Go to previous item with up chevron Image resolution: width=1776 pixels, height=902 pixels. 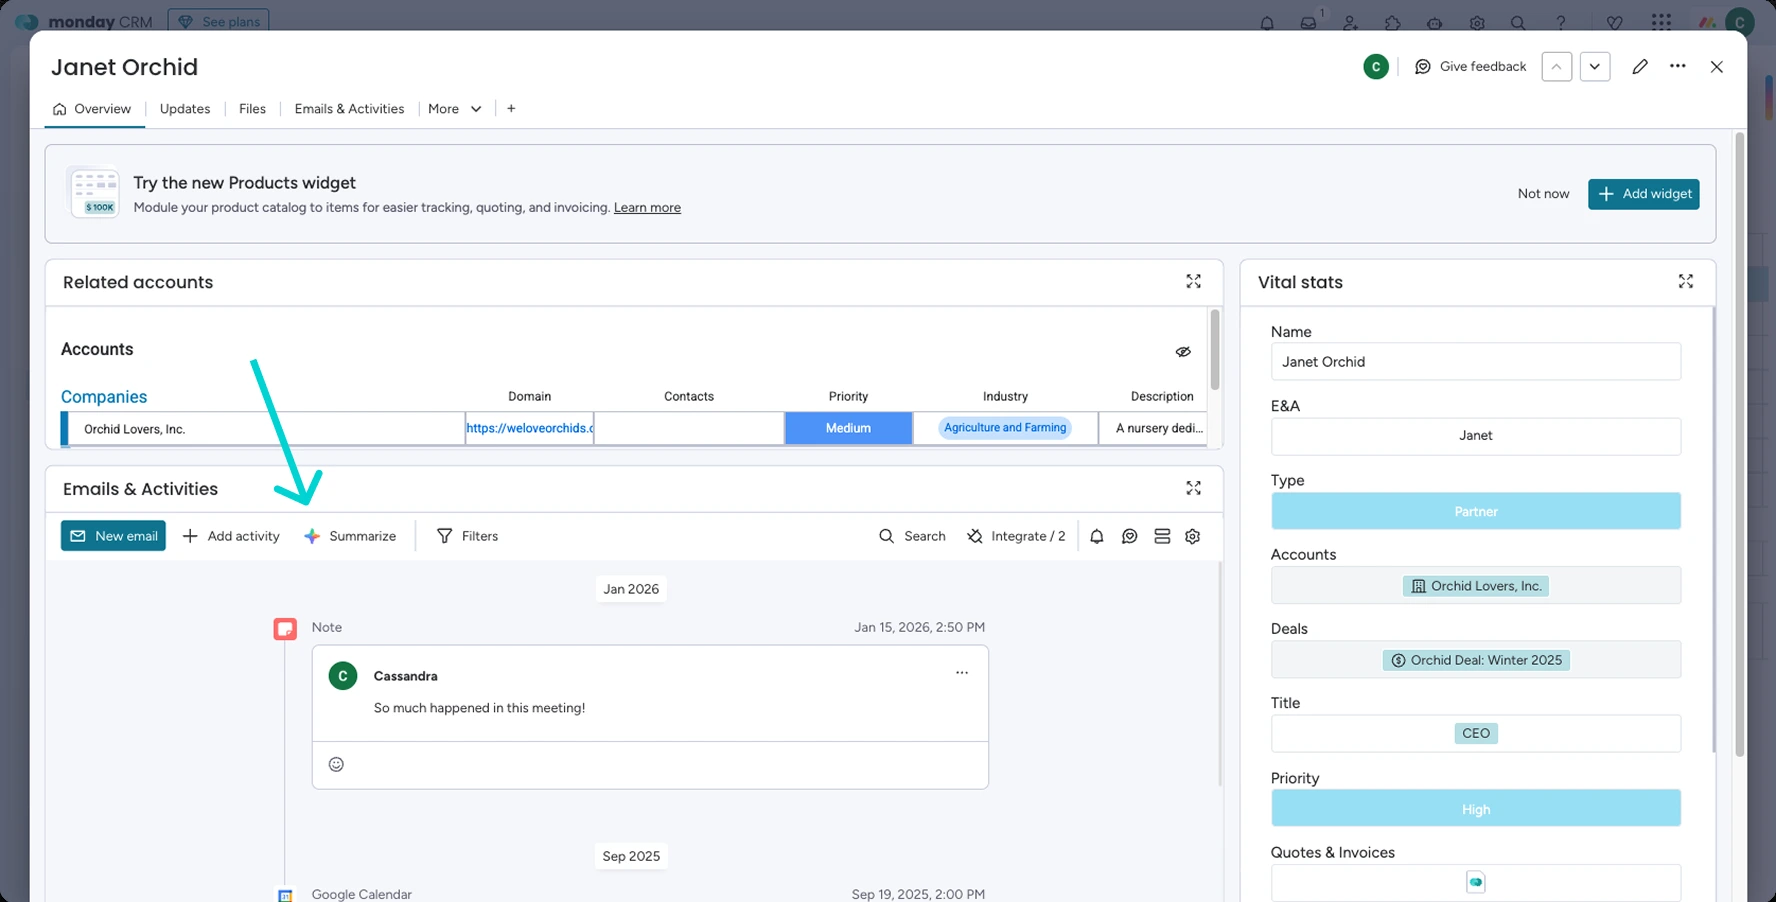(x=1557, y=67)
